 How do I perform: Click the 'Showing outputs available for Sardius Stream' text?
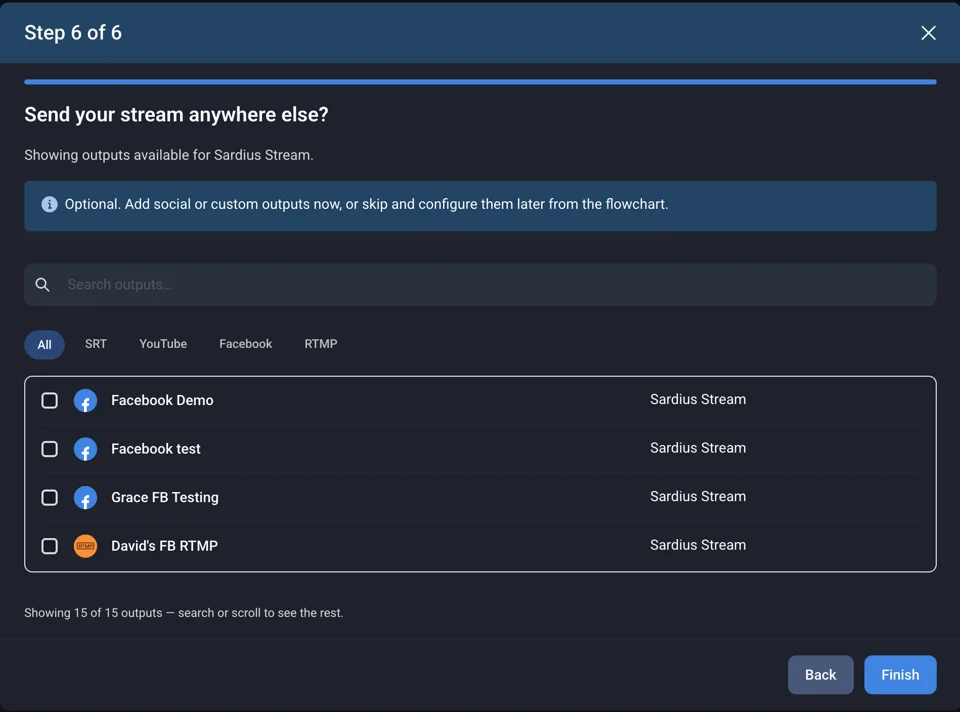(168, 155)
